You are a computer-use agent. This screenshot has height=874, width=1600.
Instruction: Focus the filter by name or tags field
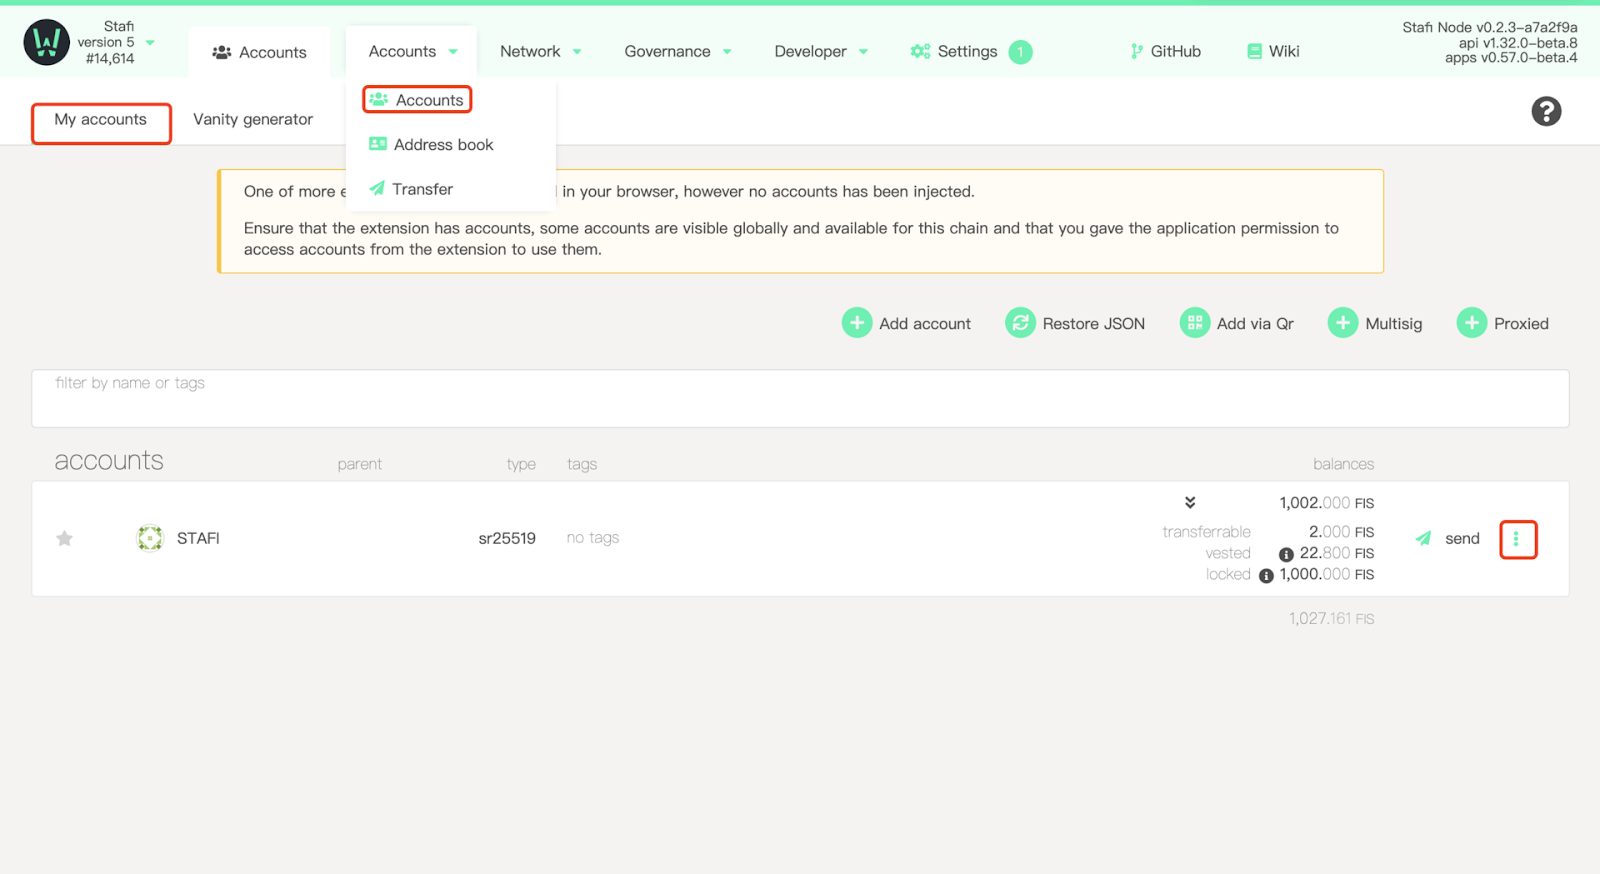tap(800, 398)
